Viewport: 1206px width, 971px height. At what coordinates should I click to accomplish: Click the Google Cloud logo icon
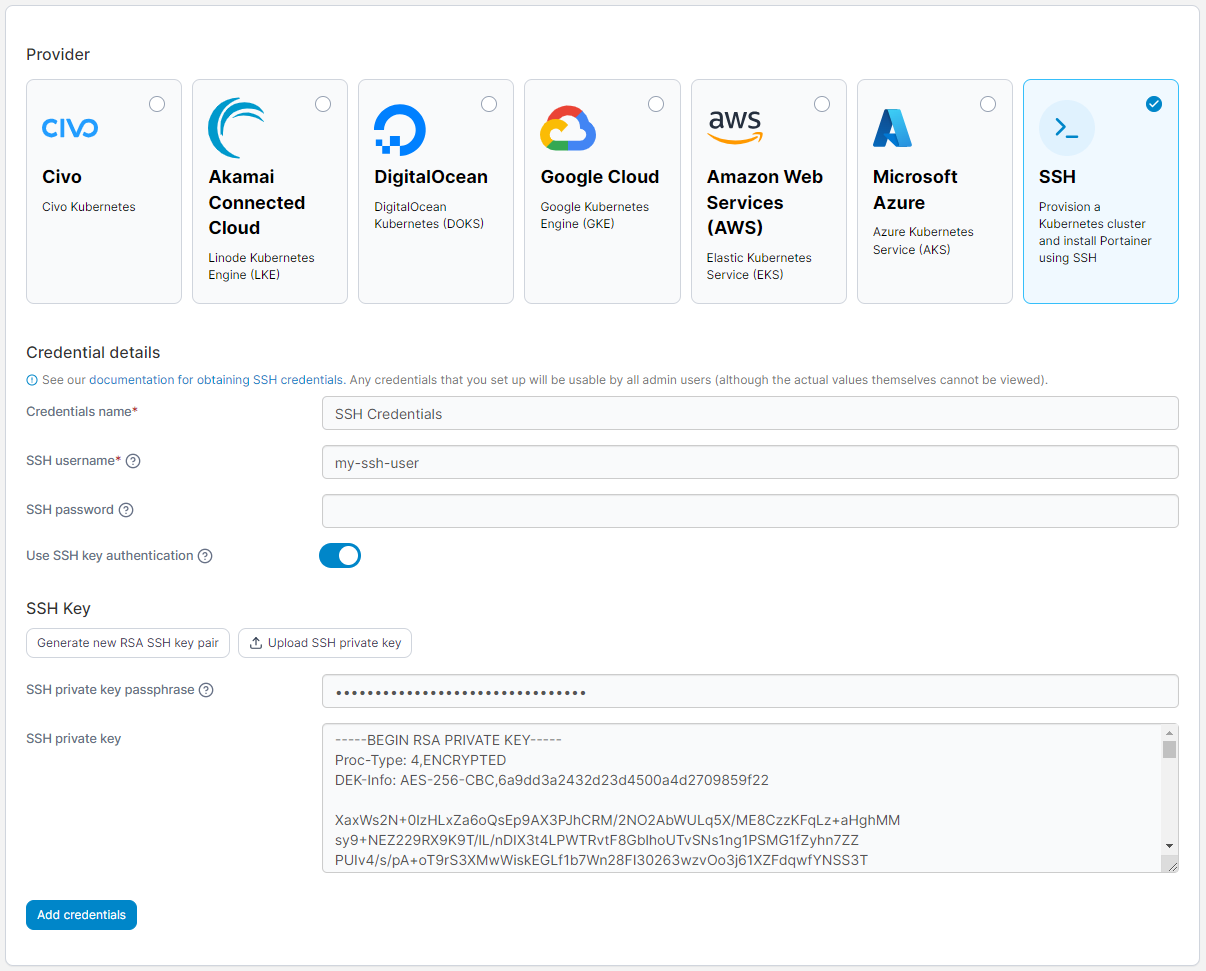coord(568,129)
